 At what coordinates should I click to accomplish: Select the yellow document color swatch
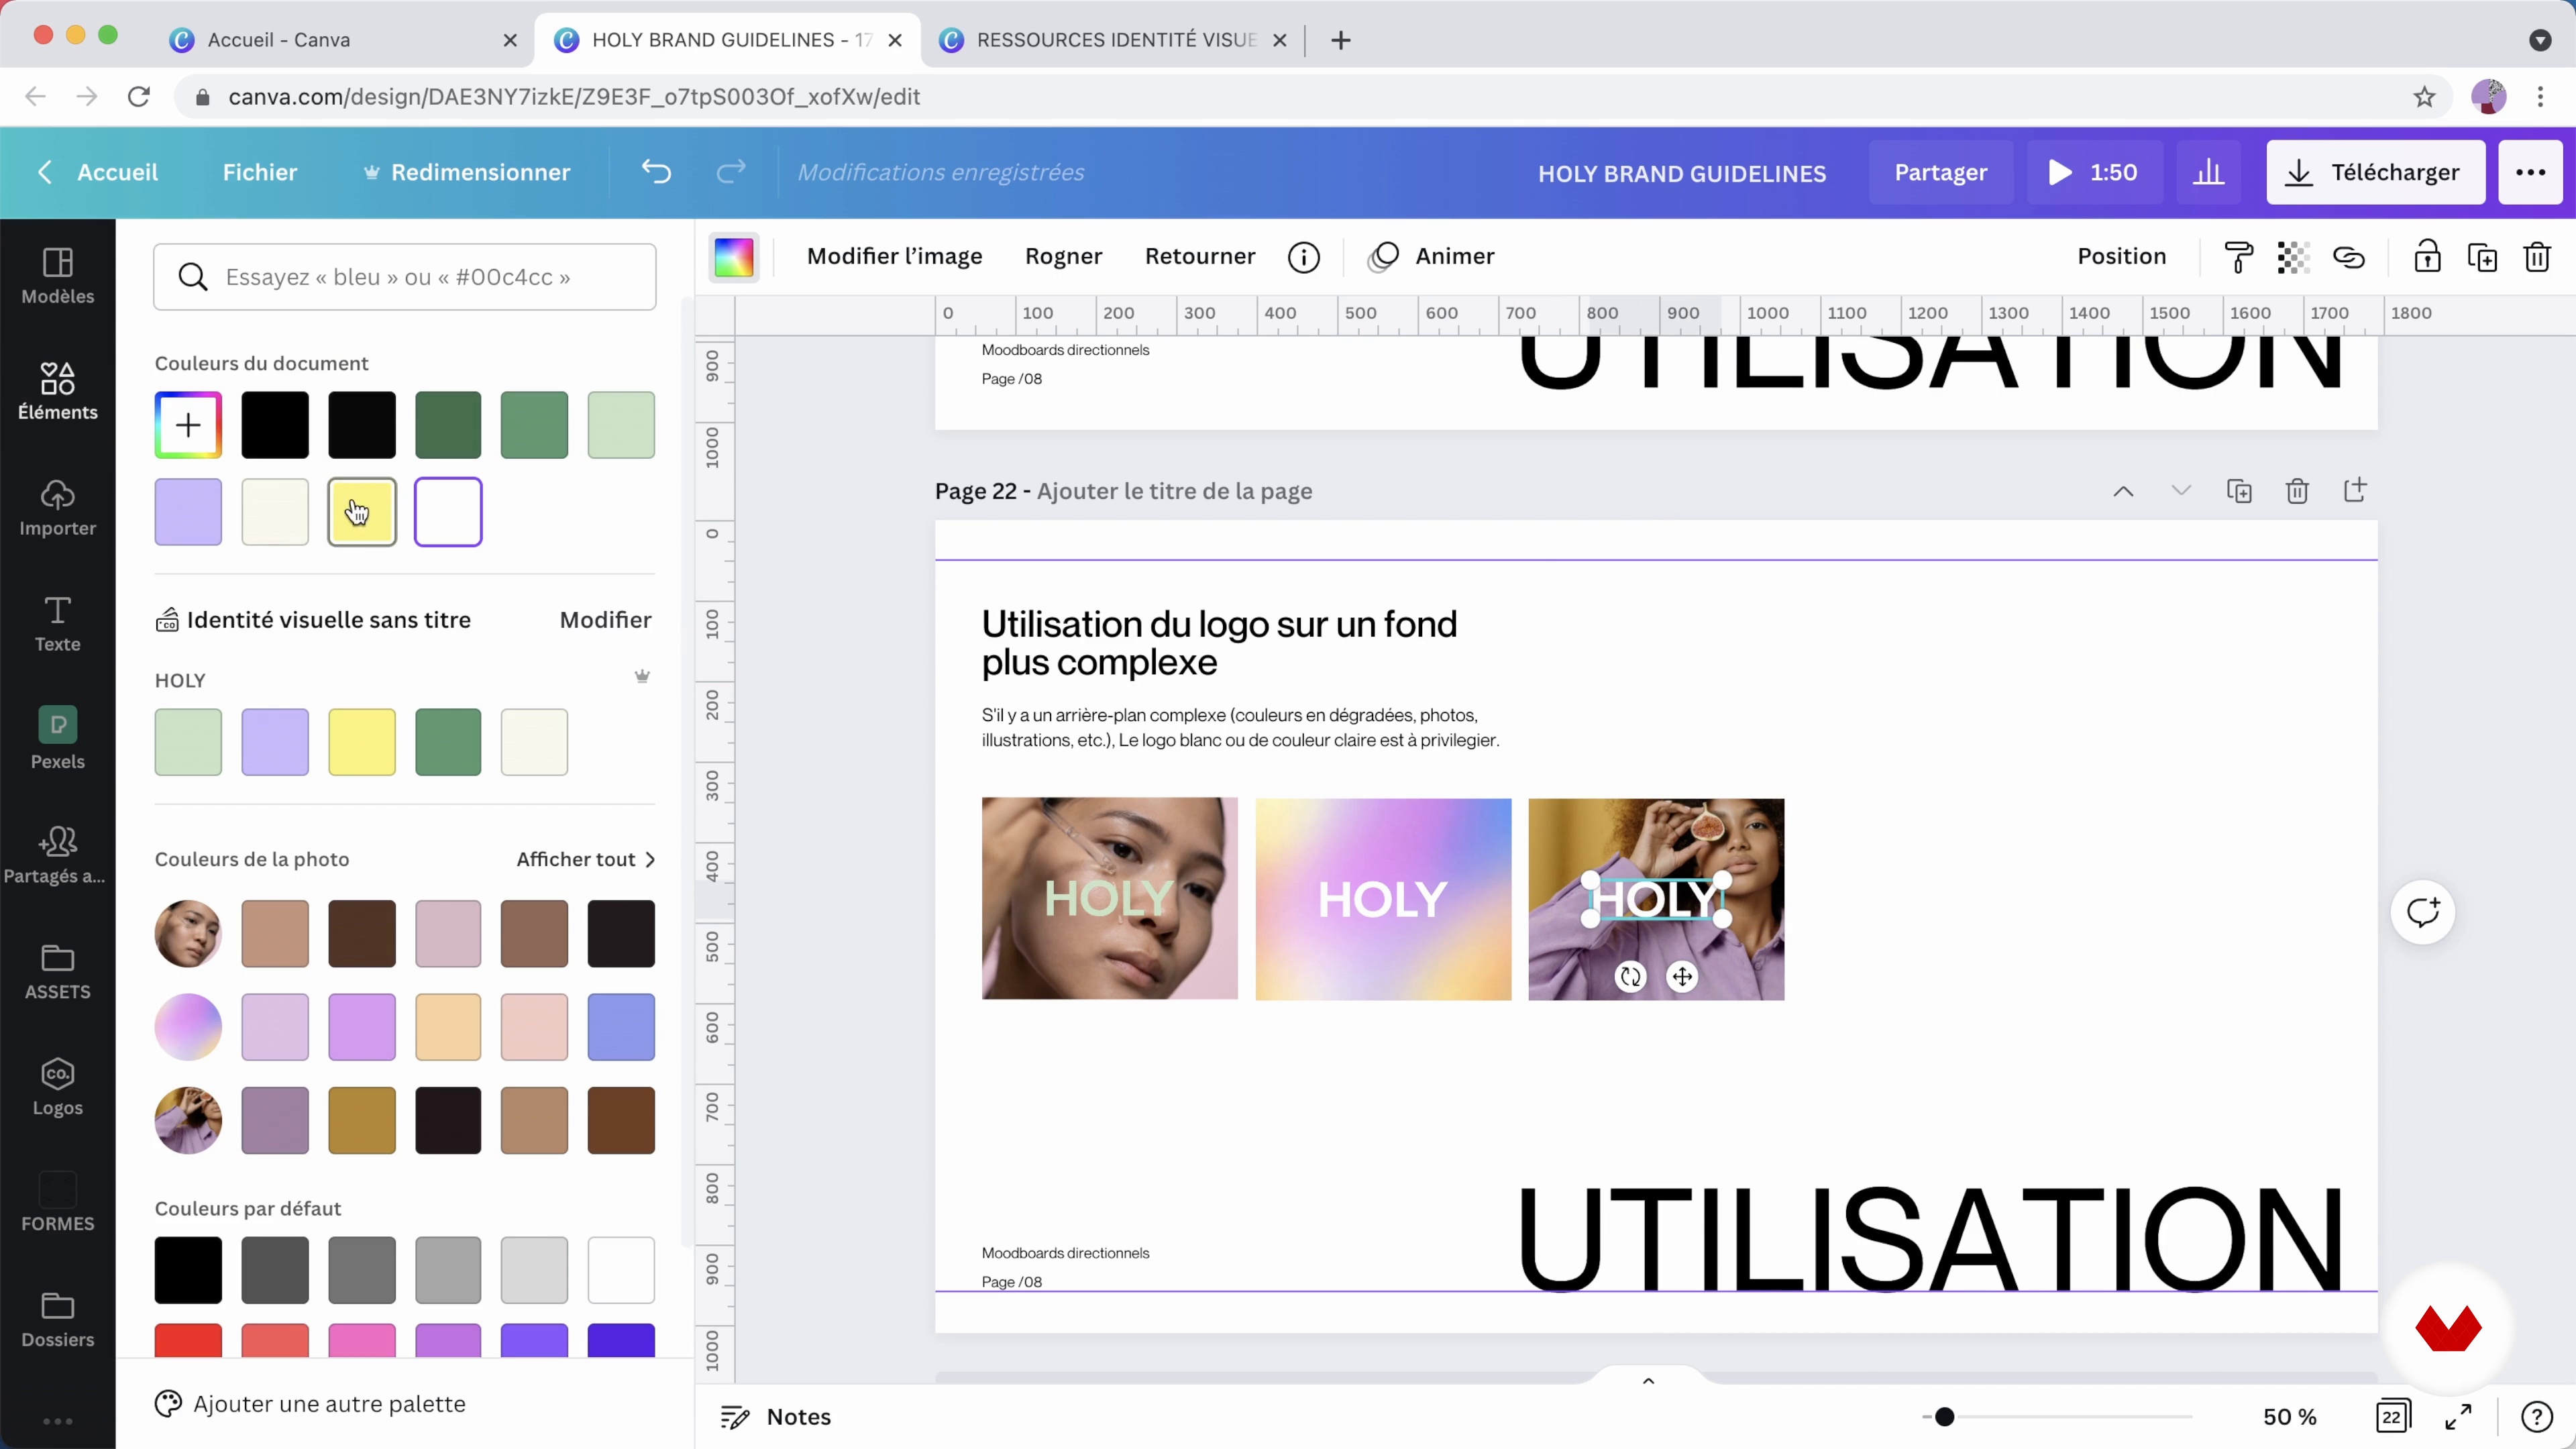click(x=362, y=512)
